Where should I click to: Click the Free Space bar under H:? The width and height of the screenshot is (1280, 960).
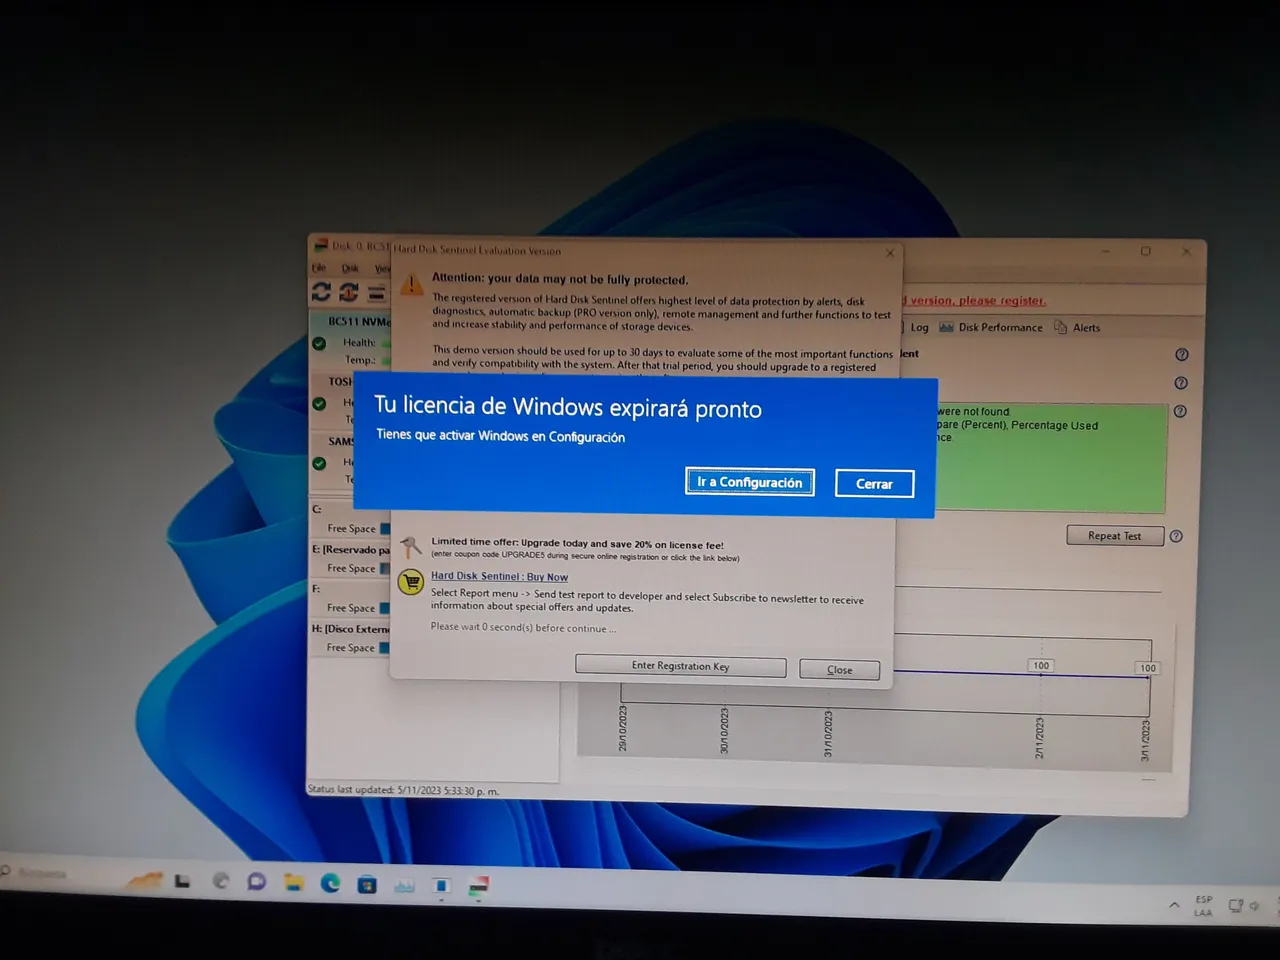pos(385,648)
